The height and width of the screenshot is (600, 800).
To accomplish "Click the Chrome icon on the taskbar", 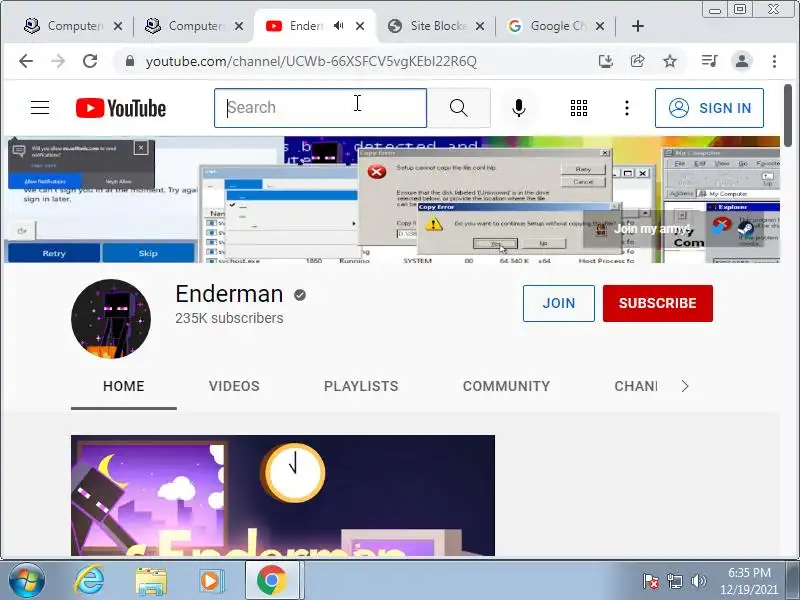I will pos(271,580).
